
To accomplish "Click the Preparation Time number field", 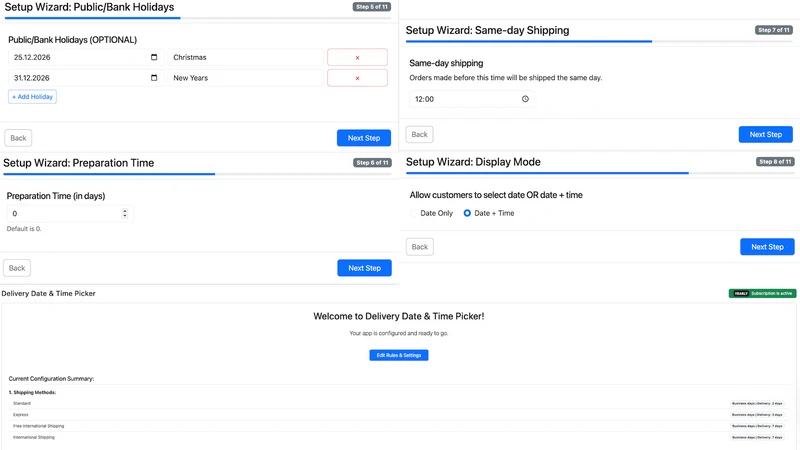I will [70, 213].
